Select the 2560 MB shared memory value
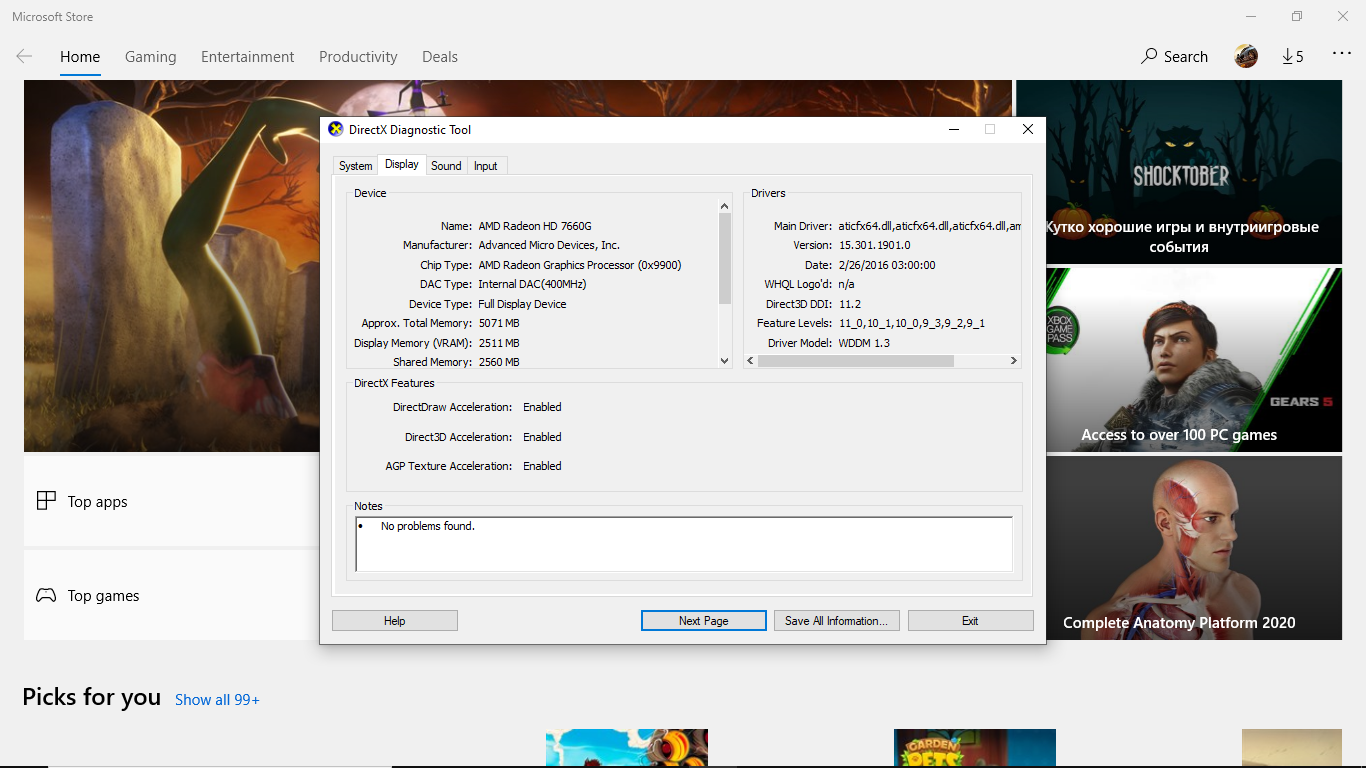 499,362
